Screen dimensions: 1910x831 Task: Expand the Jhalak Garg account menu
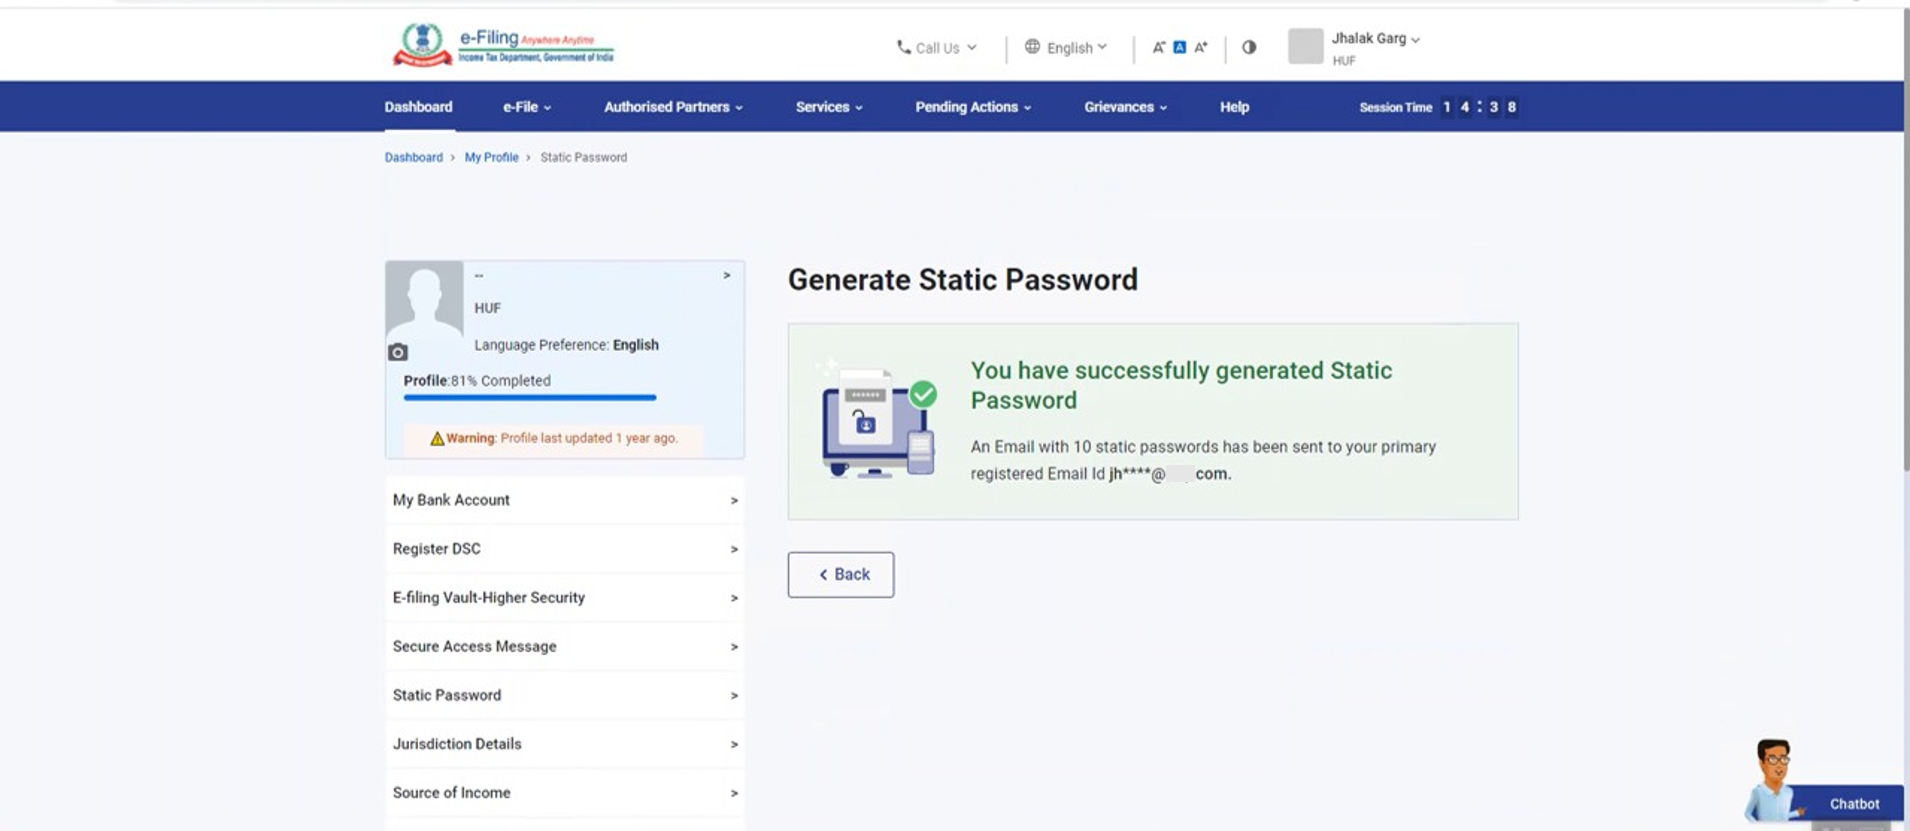1375,39
